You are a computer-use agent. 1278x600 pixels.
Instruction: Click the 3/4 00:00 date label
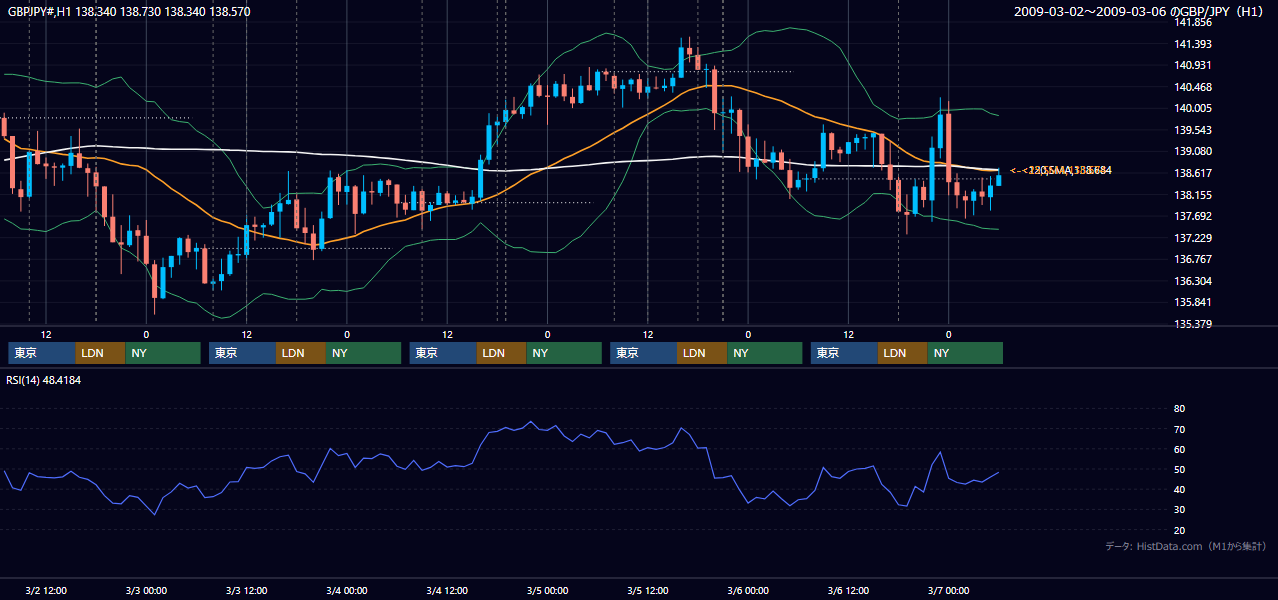pos(347,591)
